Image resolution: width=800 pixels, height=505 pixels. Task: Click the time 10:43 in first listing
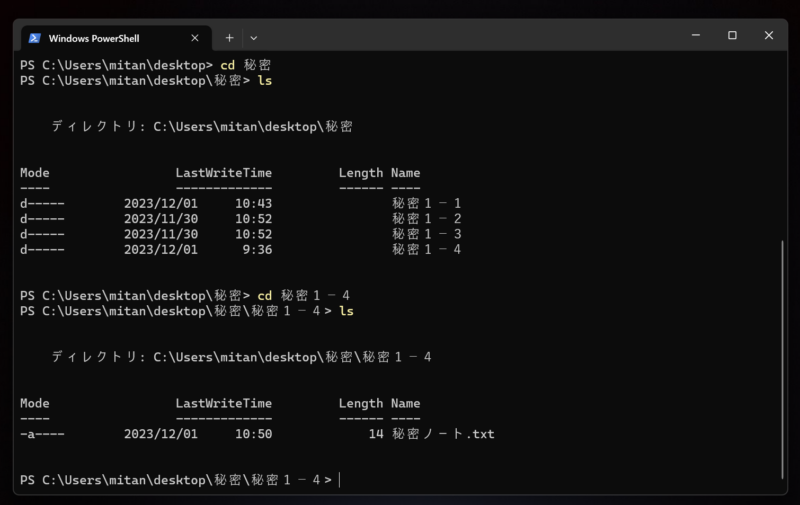254,204
